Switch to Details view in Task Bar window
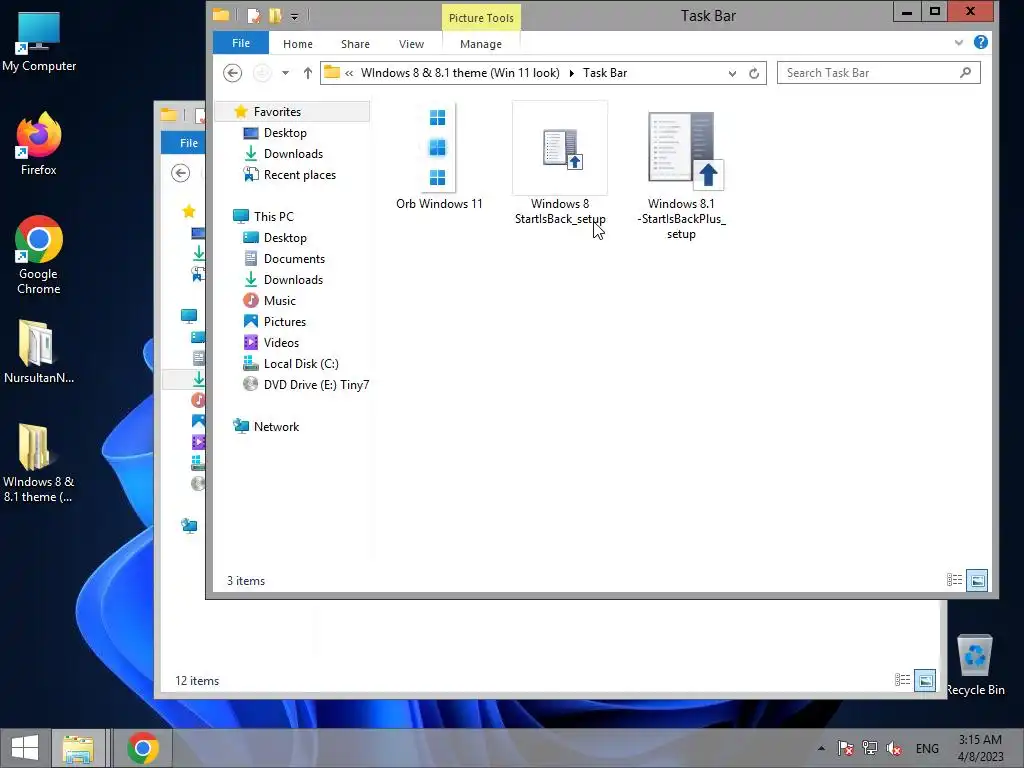Screen dimensions: 1024x768 pos(954,579)
